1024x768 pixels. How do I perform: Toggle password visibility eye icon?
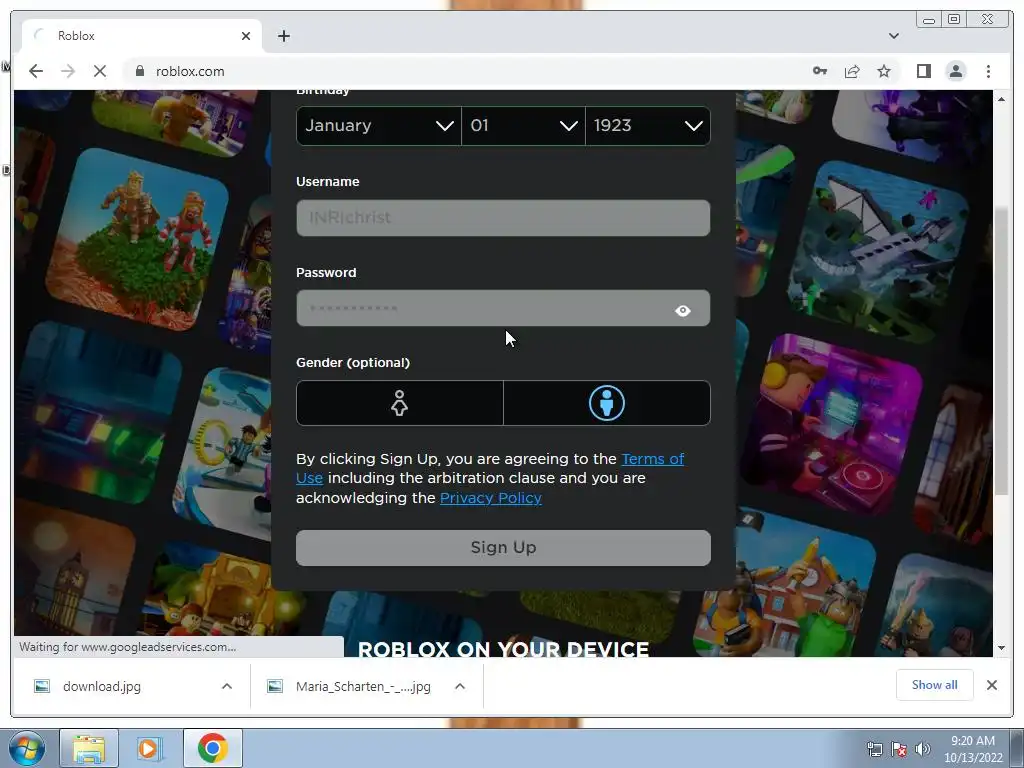[x=682, y=310]
